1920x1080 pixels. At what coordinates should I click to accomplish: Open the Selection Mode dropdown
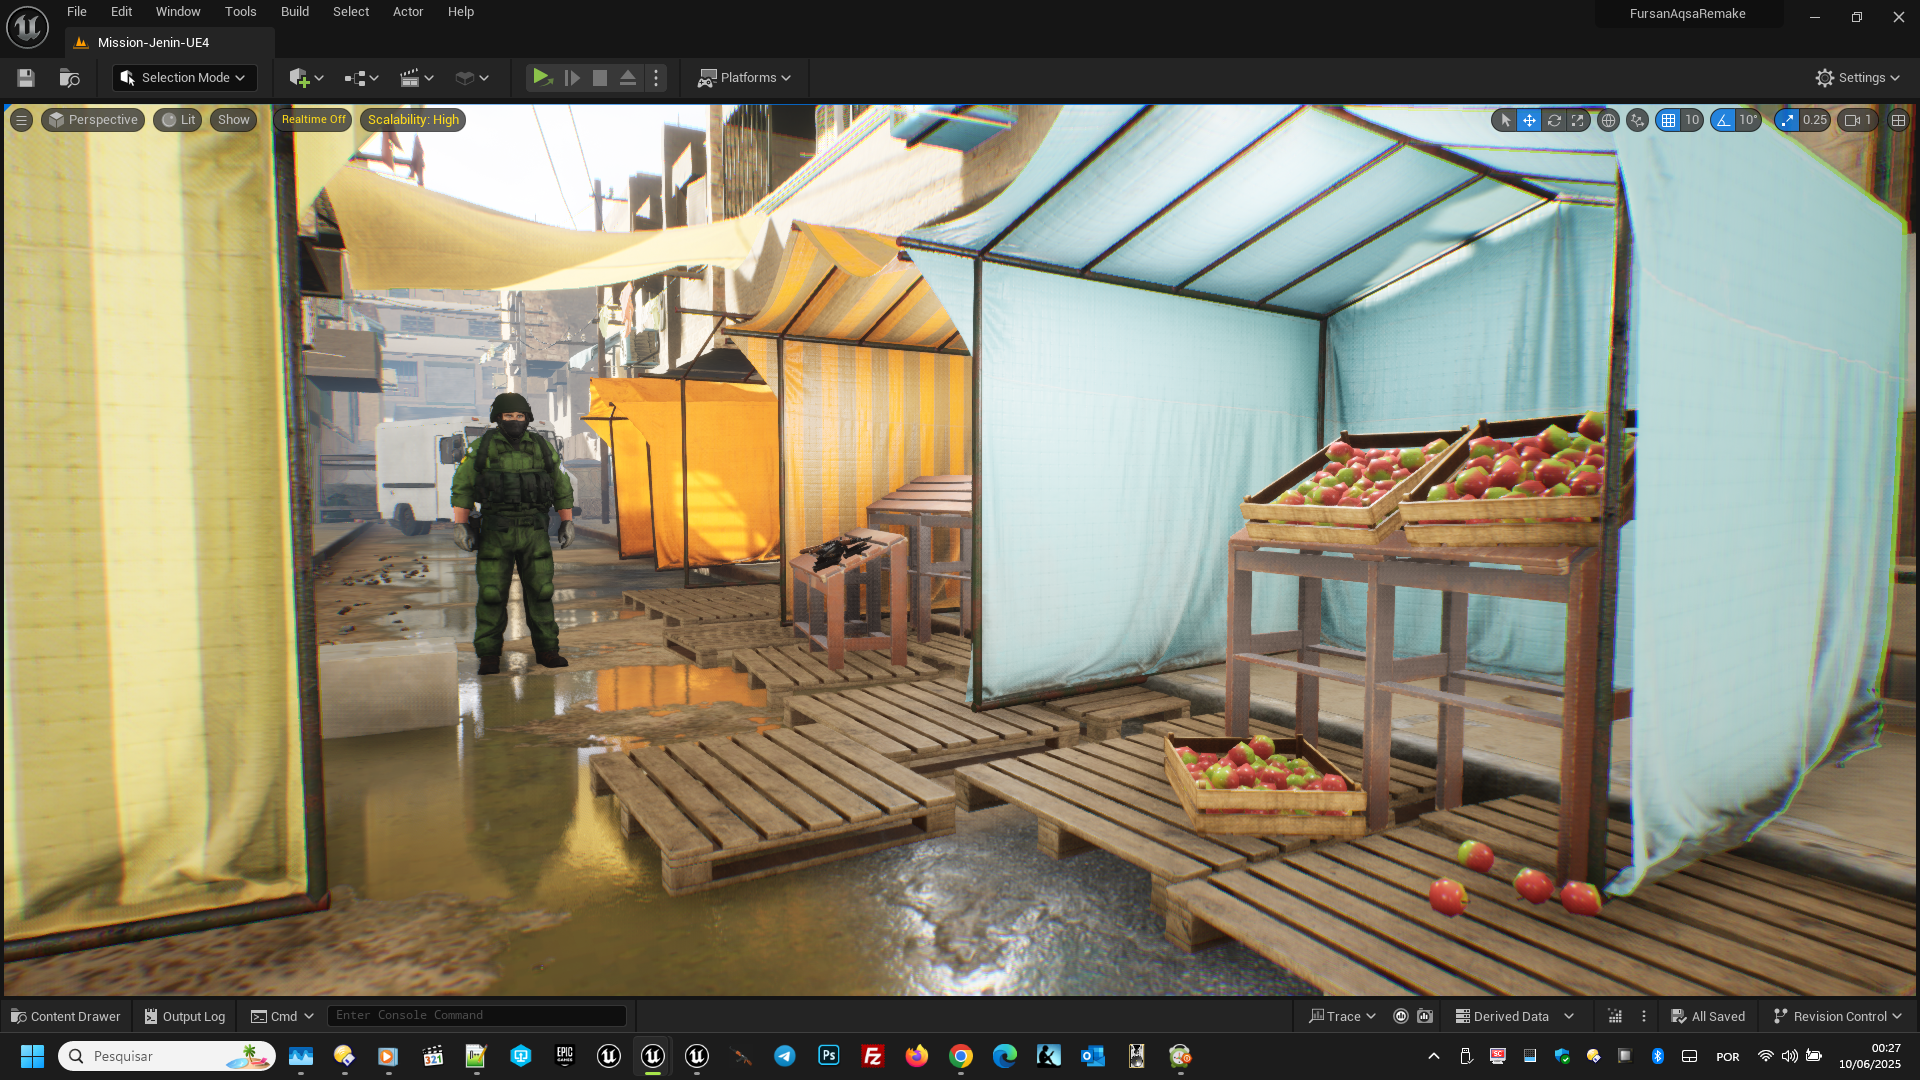click(x=184, y=78)
